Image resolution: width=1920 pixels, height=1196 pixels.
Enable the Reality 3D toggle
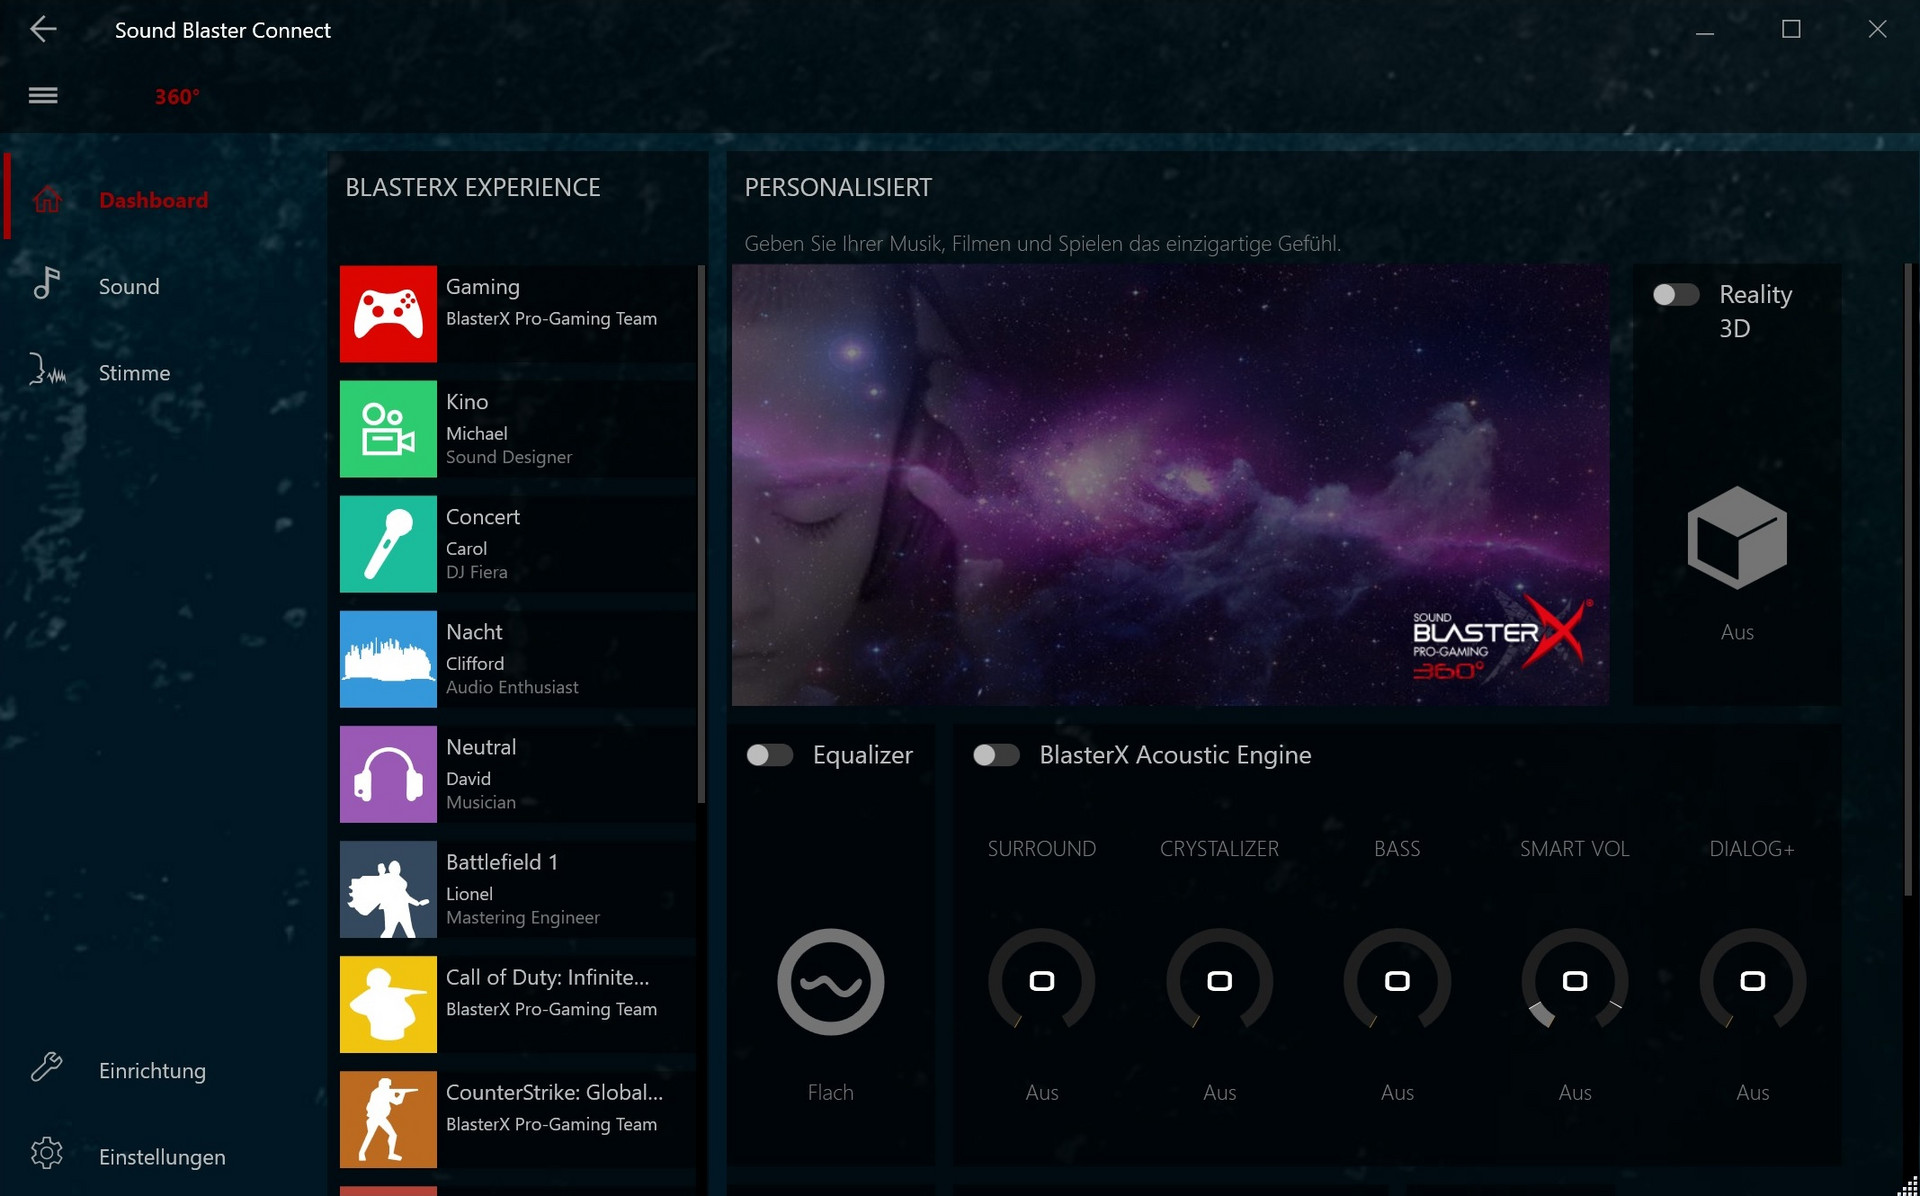pyautogui.click(x=1675, y=295)
